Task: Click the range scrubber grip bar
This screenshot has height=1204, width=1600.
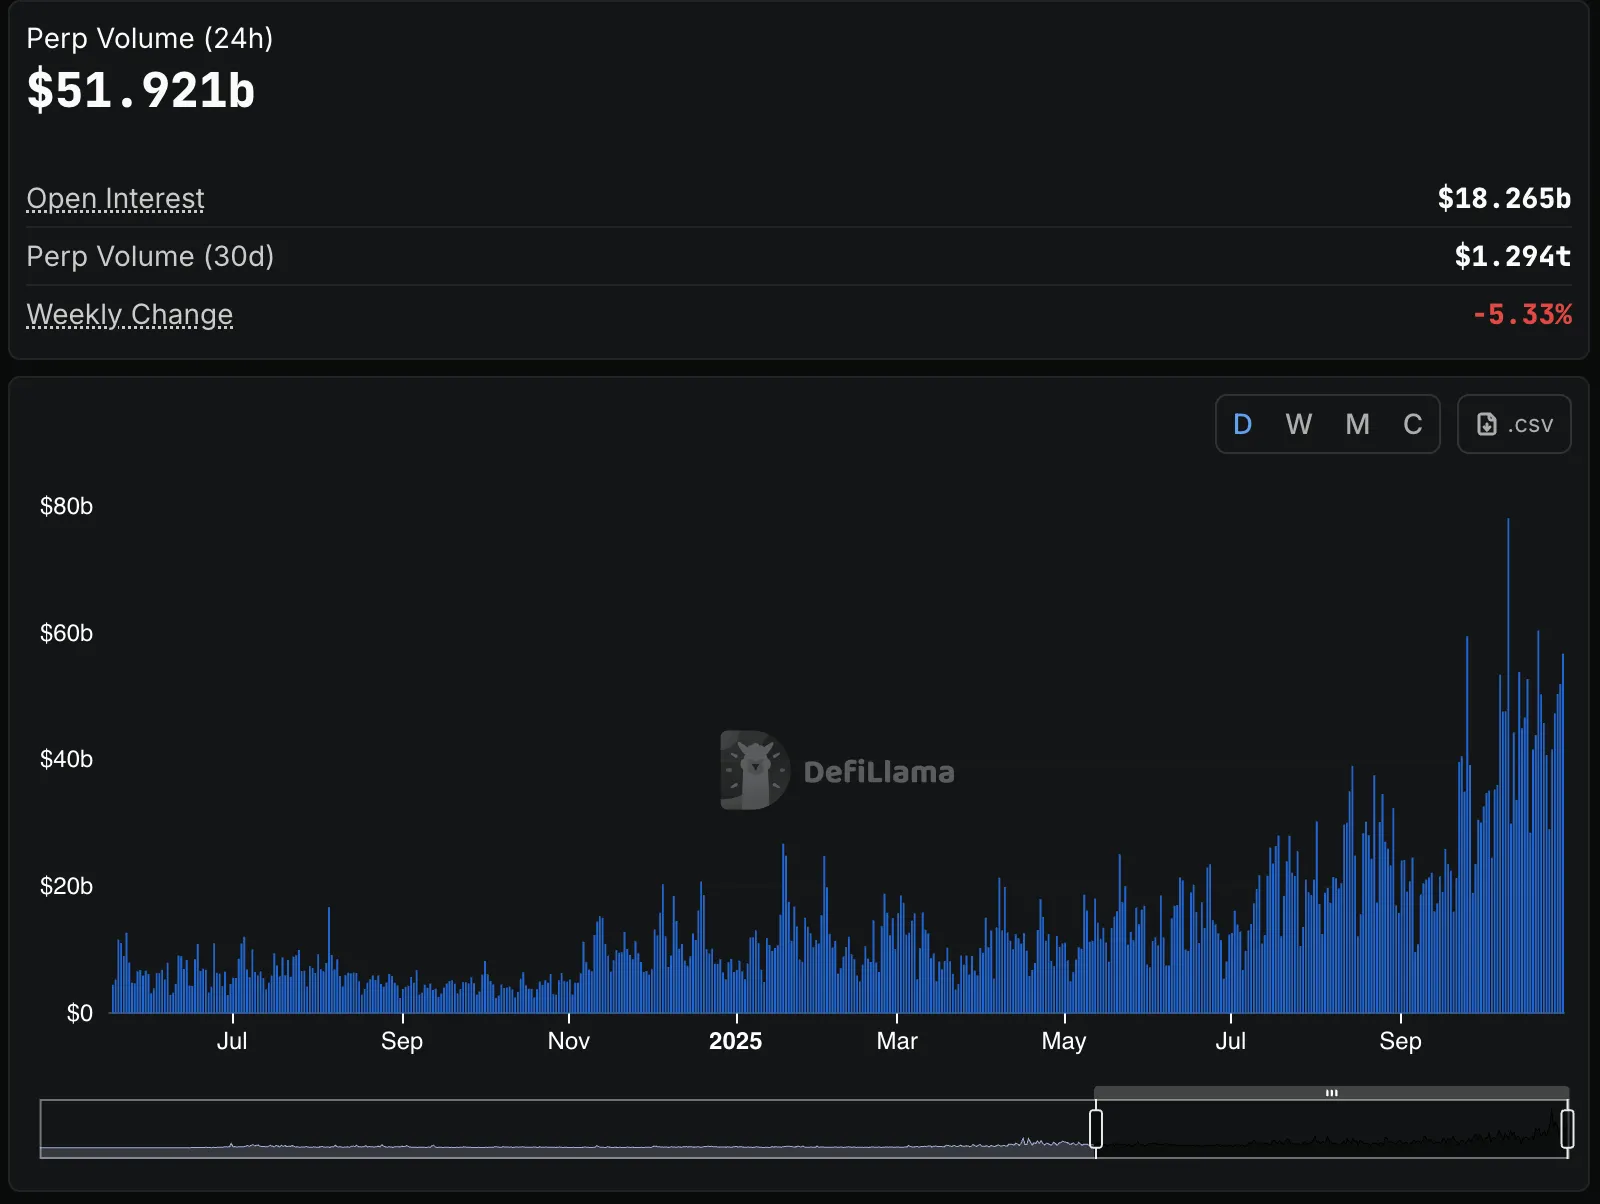Action: coord(1331,1093)
